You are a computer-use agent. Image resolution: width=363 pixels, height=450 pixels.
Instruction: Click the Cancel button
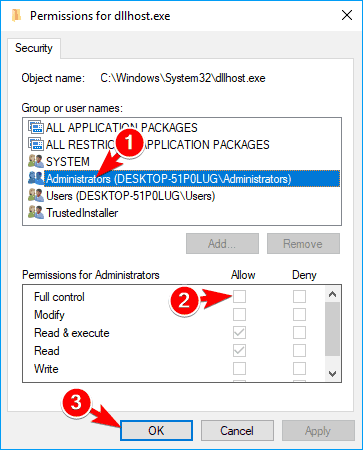(237, 430)
